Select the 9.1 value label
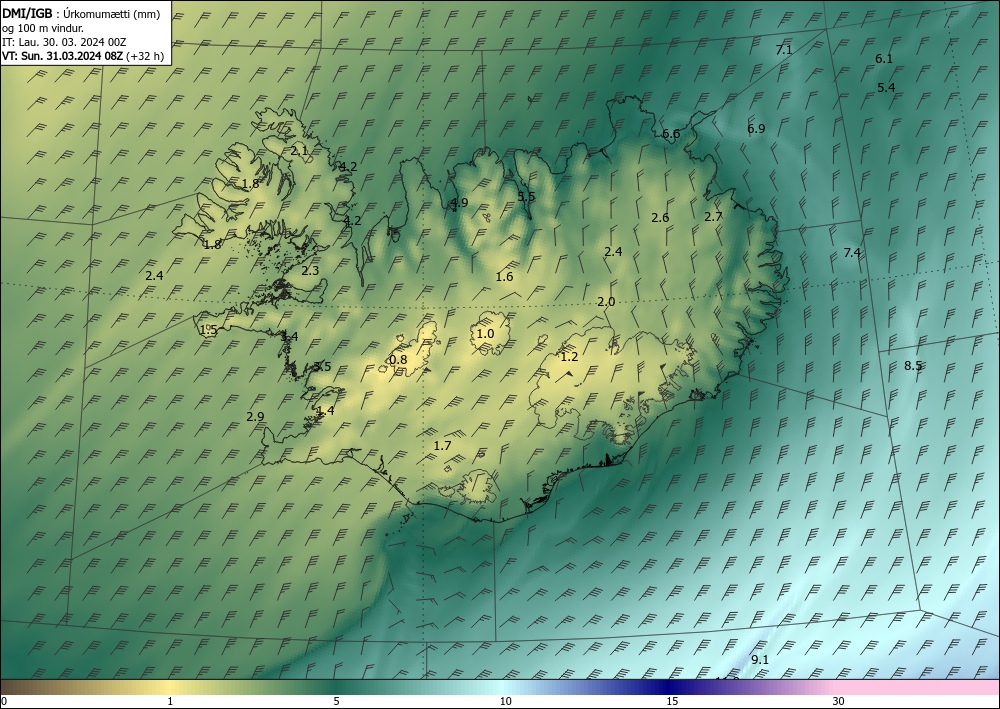The height and width of the screenshot is (709, 1000). [x=760, y=660]
